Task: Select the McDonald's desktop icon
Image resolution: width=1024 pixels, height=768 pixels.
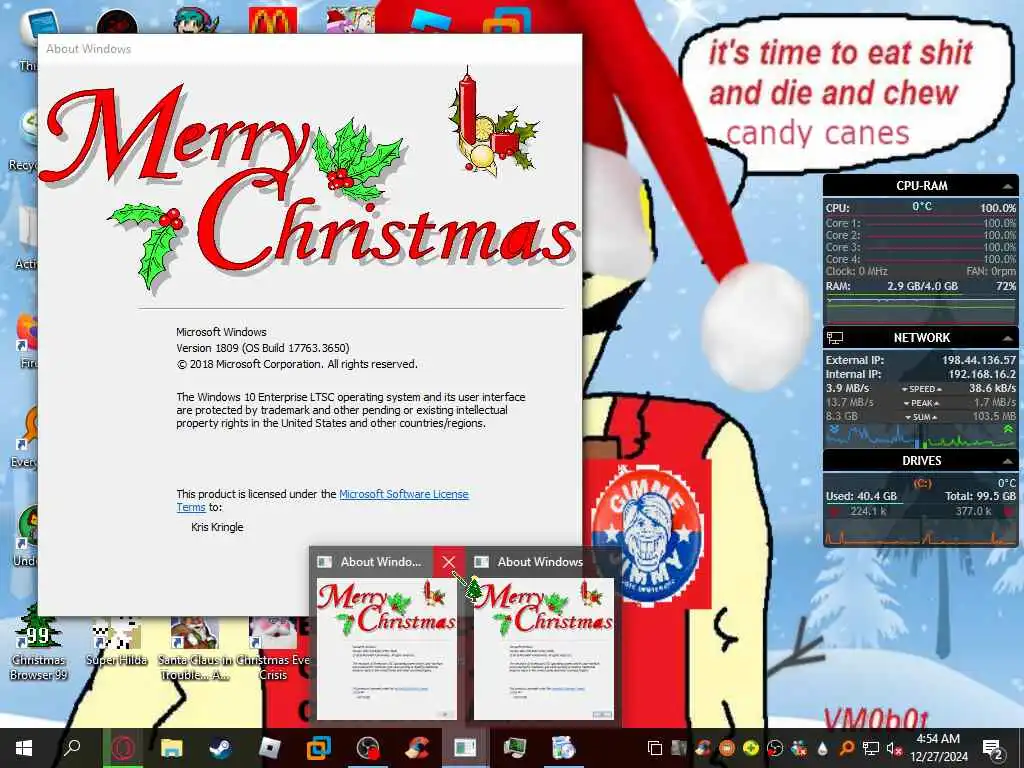Action: (273, 20)
